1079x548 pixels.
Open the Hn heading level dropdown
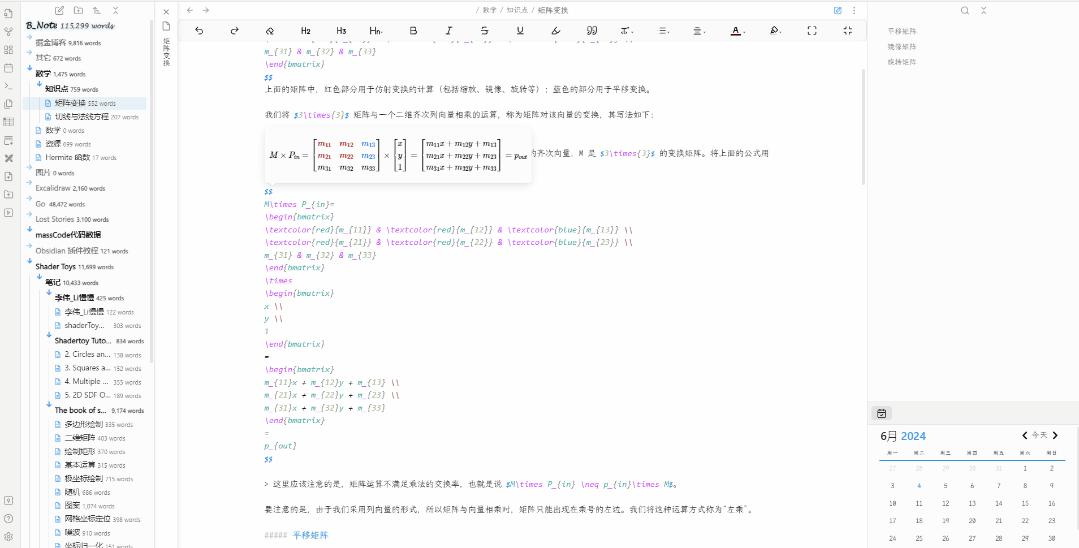(x=376, y=31)
